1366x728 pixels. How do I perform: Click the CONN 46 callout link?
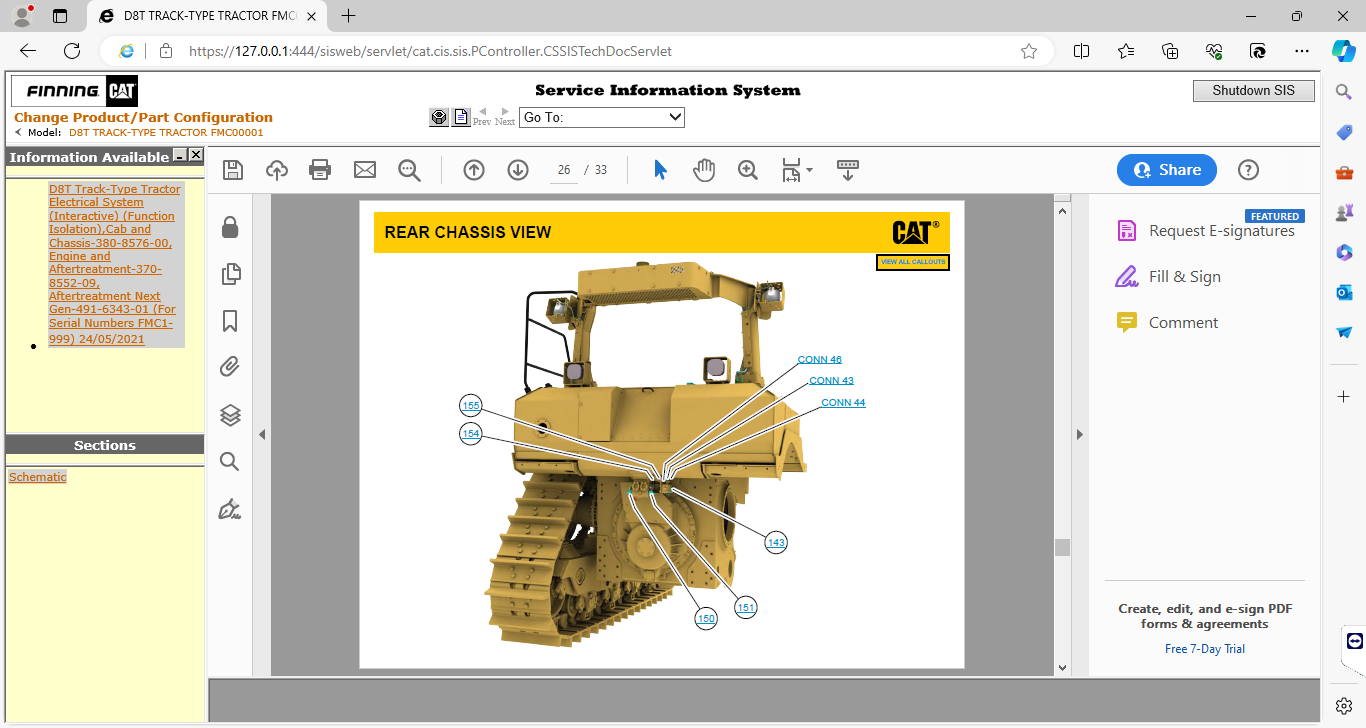tap(820, 359)
